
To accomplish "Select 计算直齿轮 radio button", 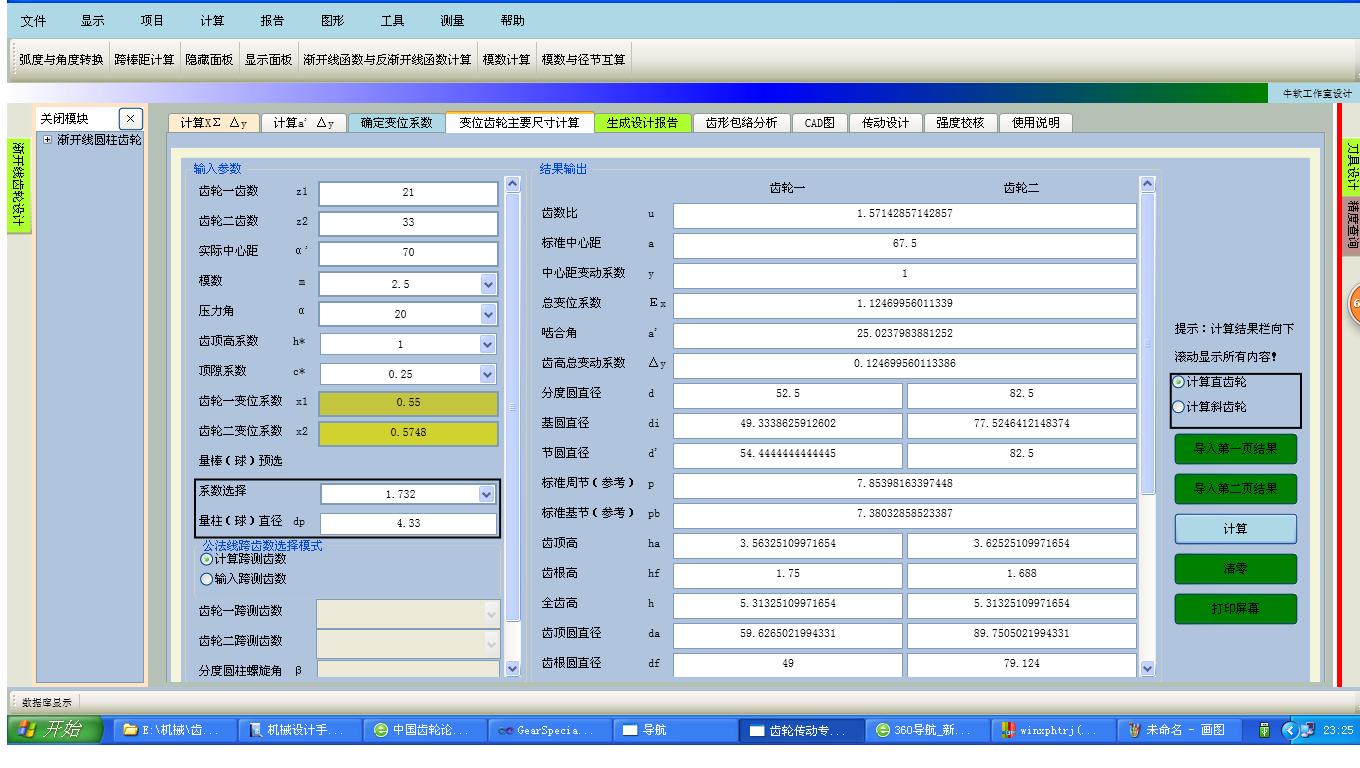I will [1180, 382].
